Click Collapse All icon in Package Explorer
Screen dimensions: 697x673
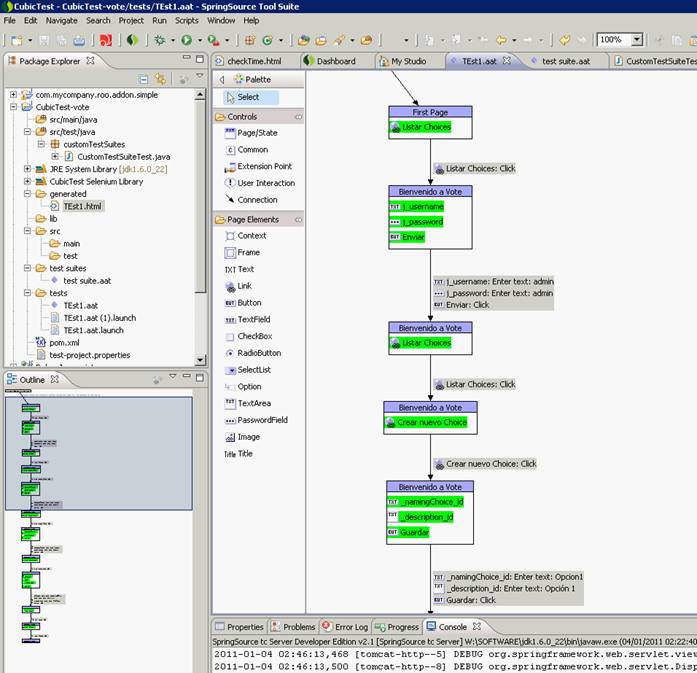click(144, 79)
